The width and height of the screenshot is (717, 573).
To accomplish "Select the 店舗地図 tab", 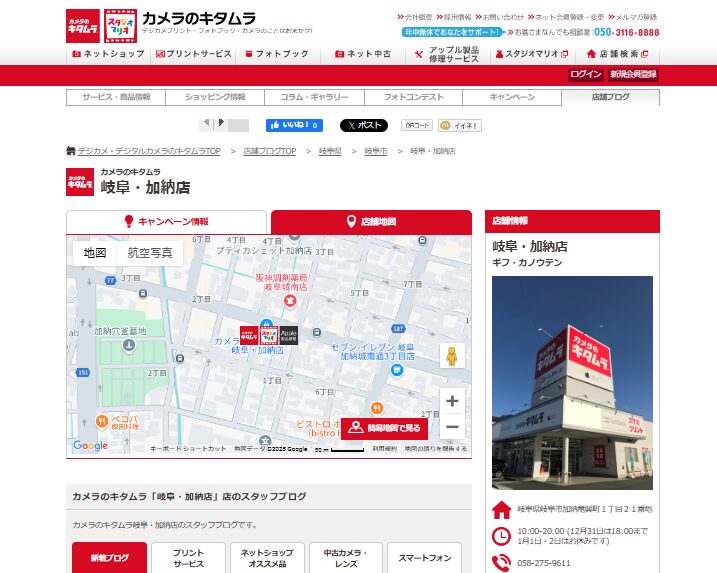I will 371,222.
